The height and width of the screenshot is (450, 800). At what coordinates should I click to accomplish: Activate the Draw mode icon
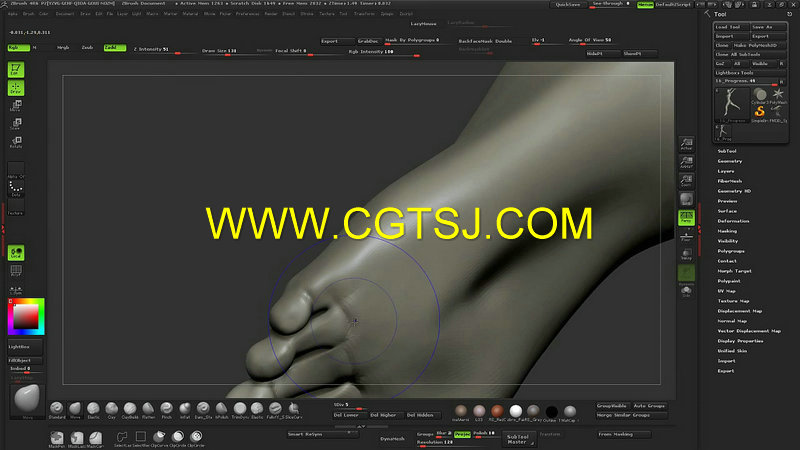click(16, 88)
